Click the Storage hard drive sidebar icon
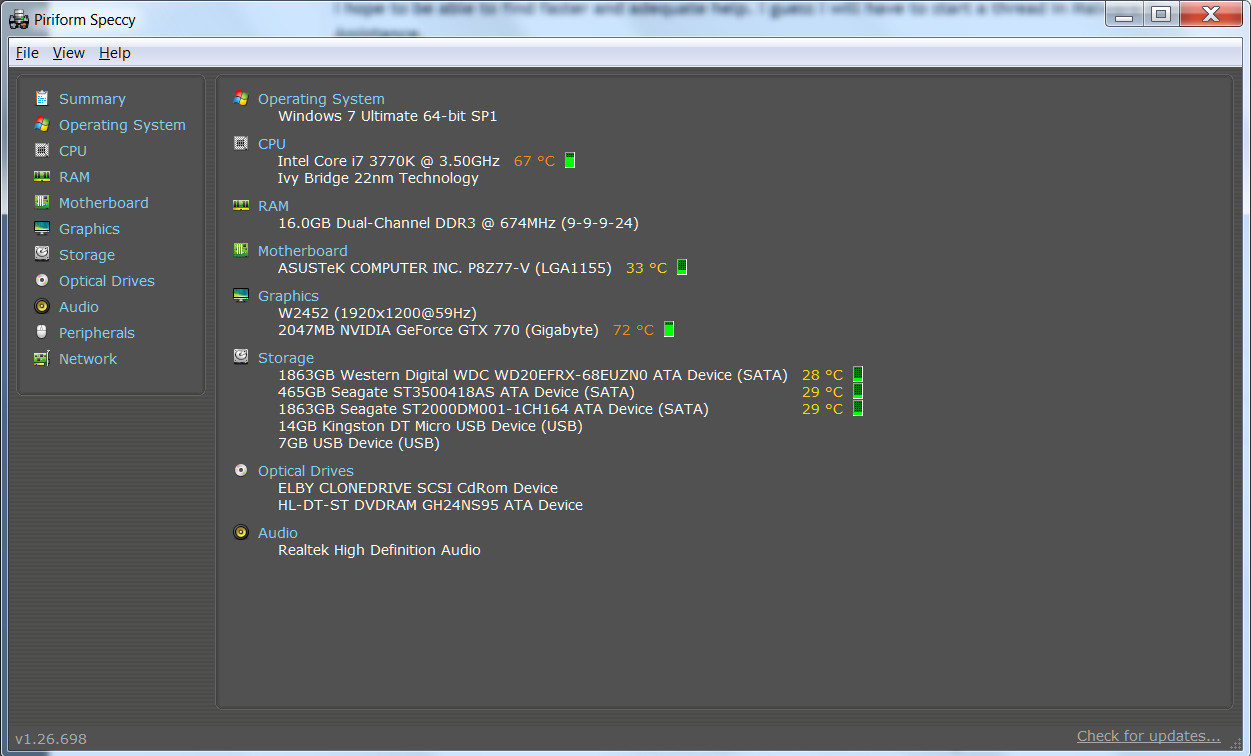This screenshot has height=756, width=1251. coord(41,254)
